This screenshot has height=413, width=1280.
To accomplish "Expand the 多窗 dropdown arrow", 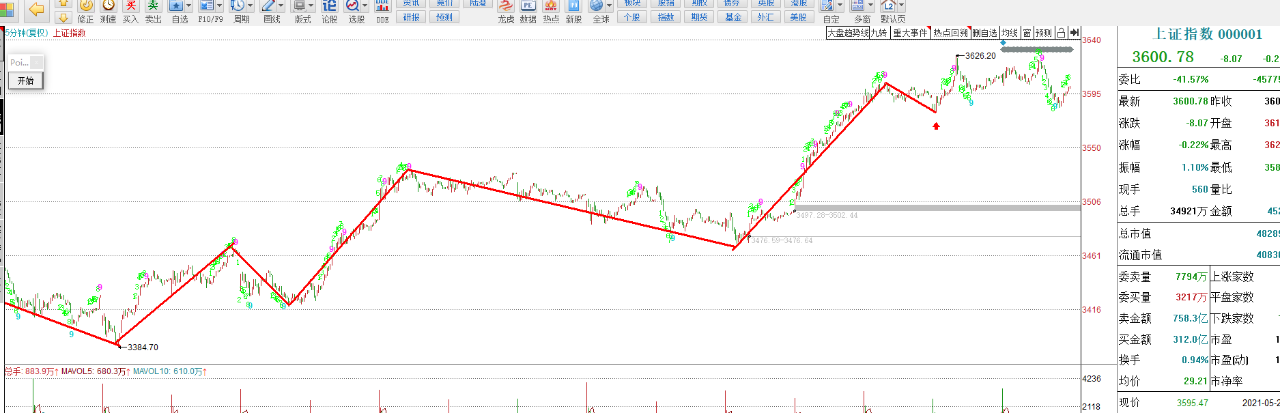I will [x=870, y=5].
